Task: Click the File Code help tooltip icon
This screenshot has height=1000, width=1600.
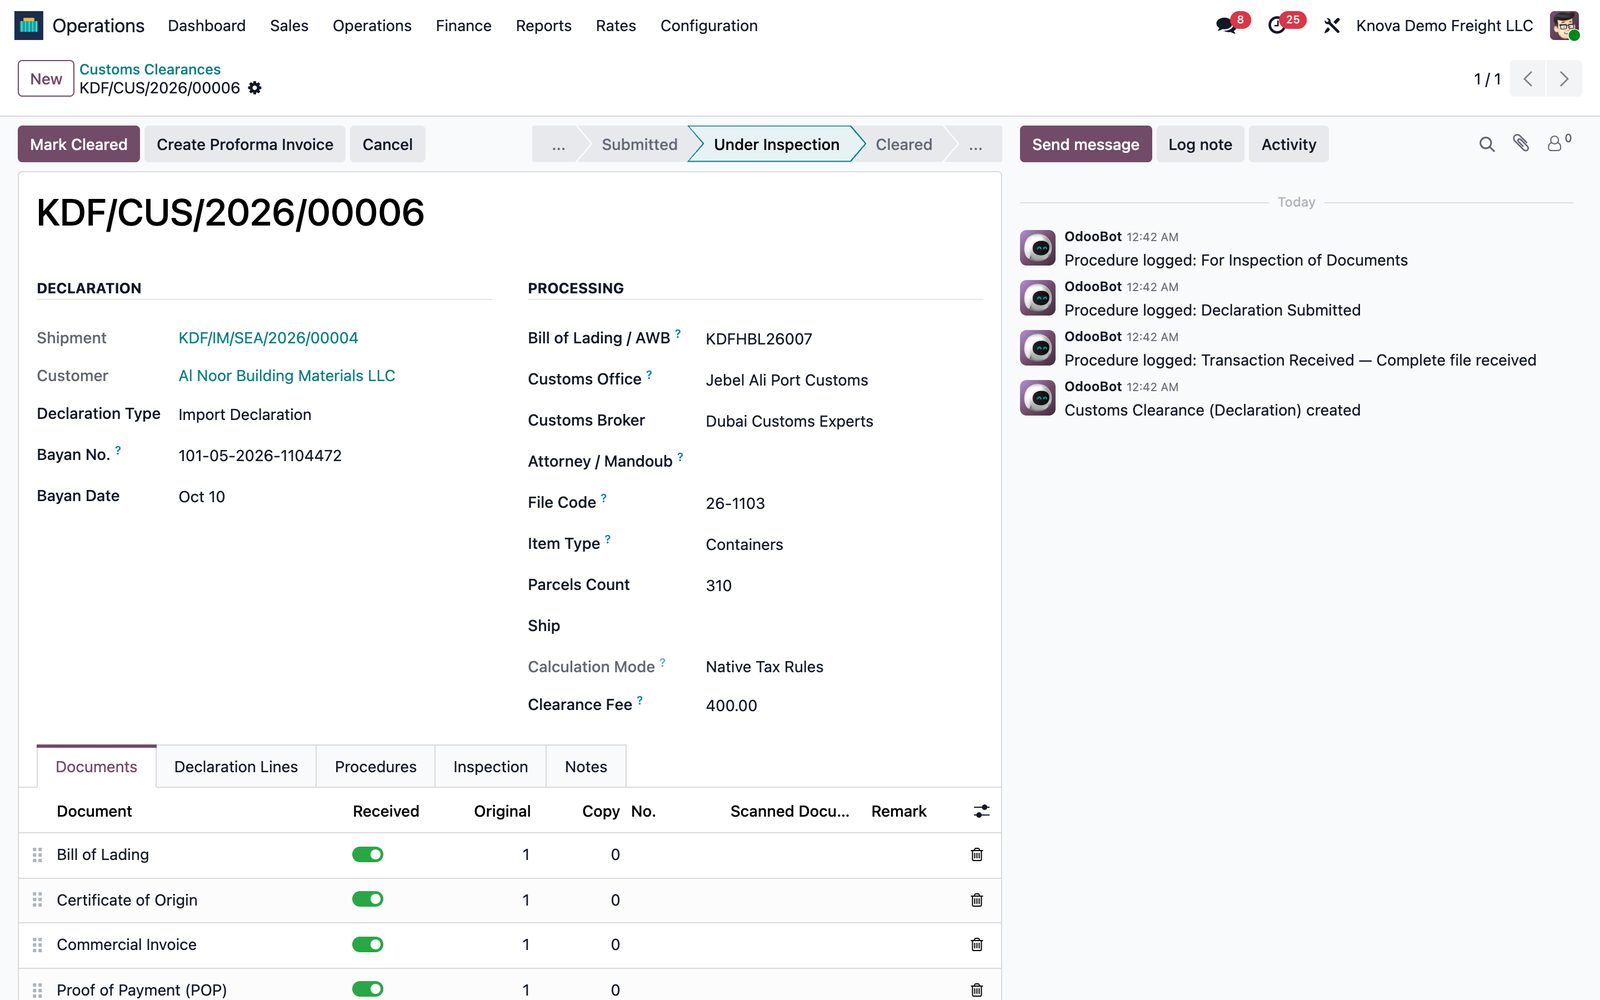Action: coord(604,498)
